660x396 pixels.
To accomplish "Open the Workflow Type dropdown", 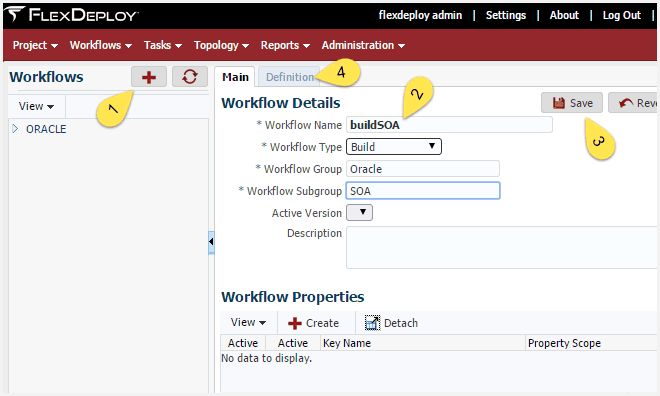I will (394, 146).
